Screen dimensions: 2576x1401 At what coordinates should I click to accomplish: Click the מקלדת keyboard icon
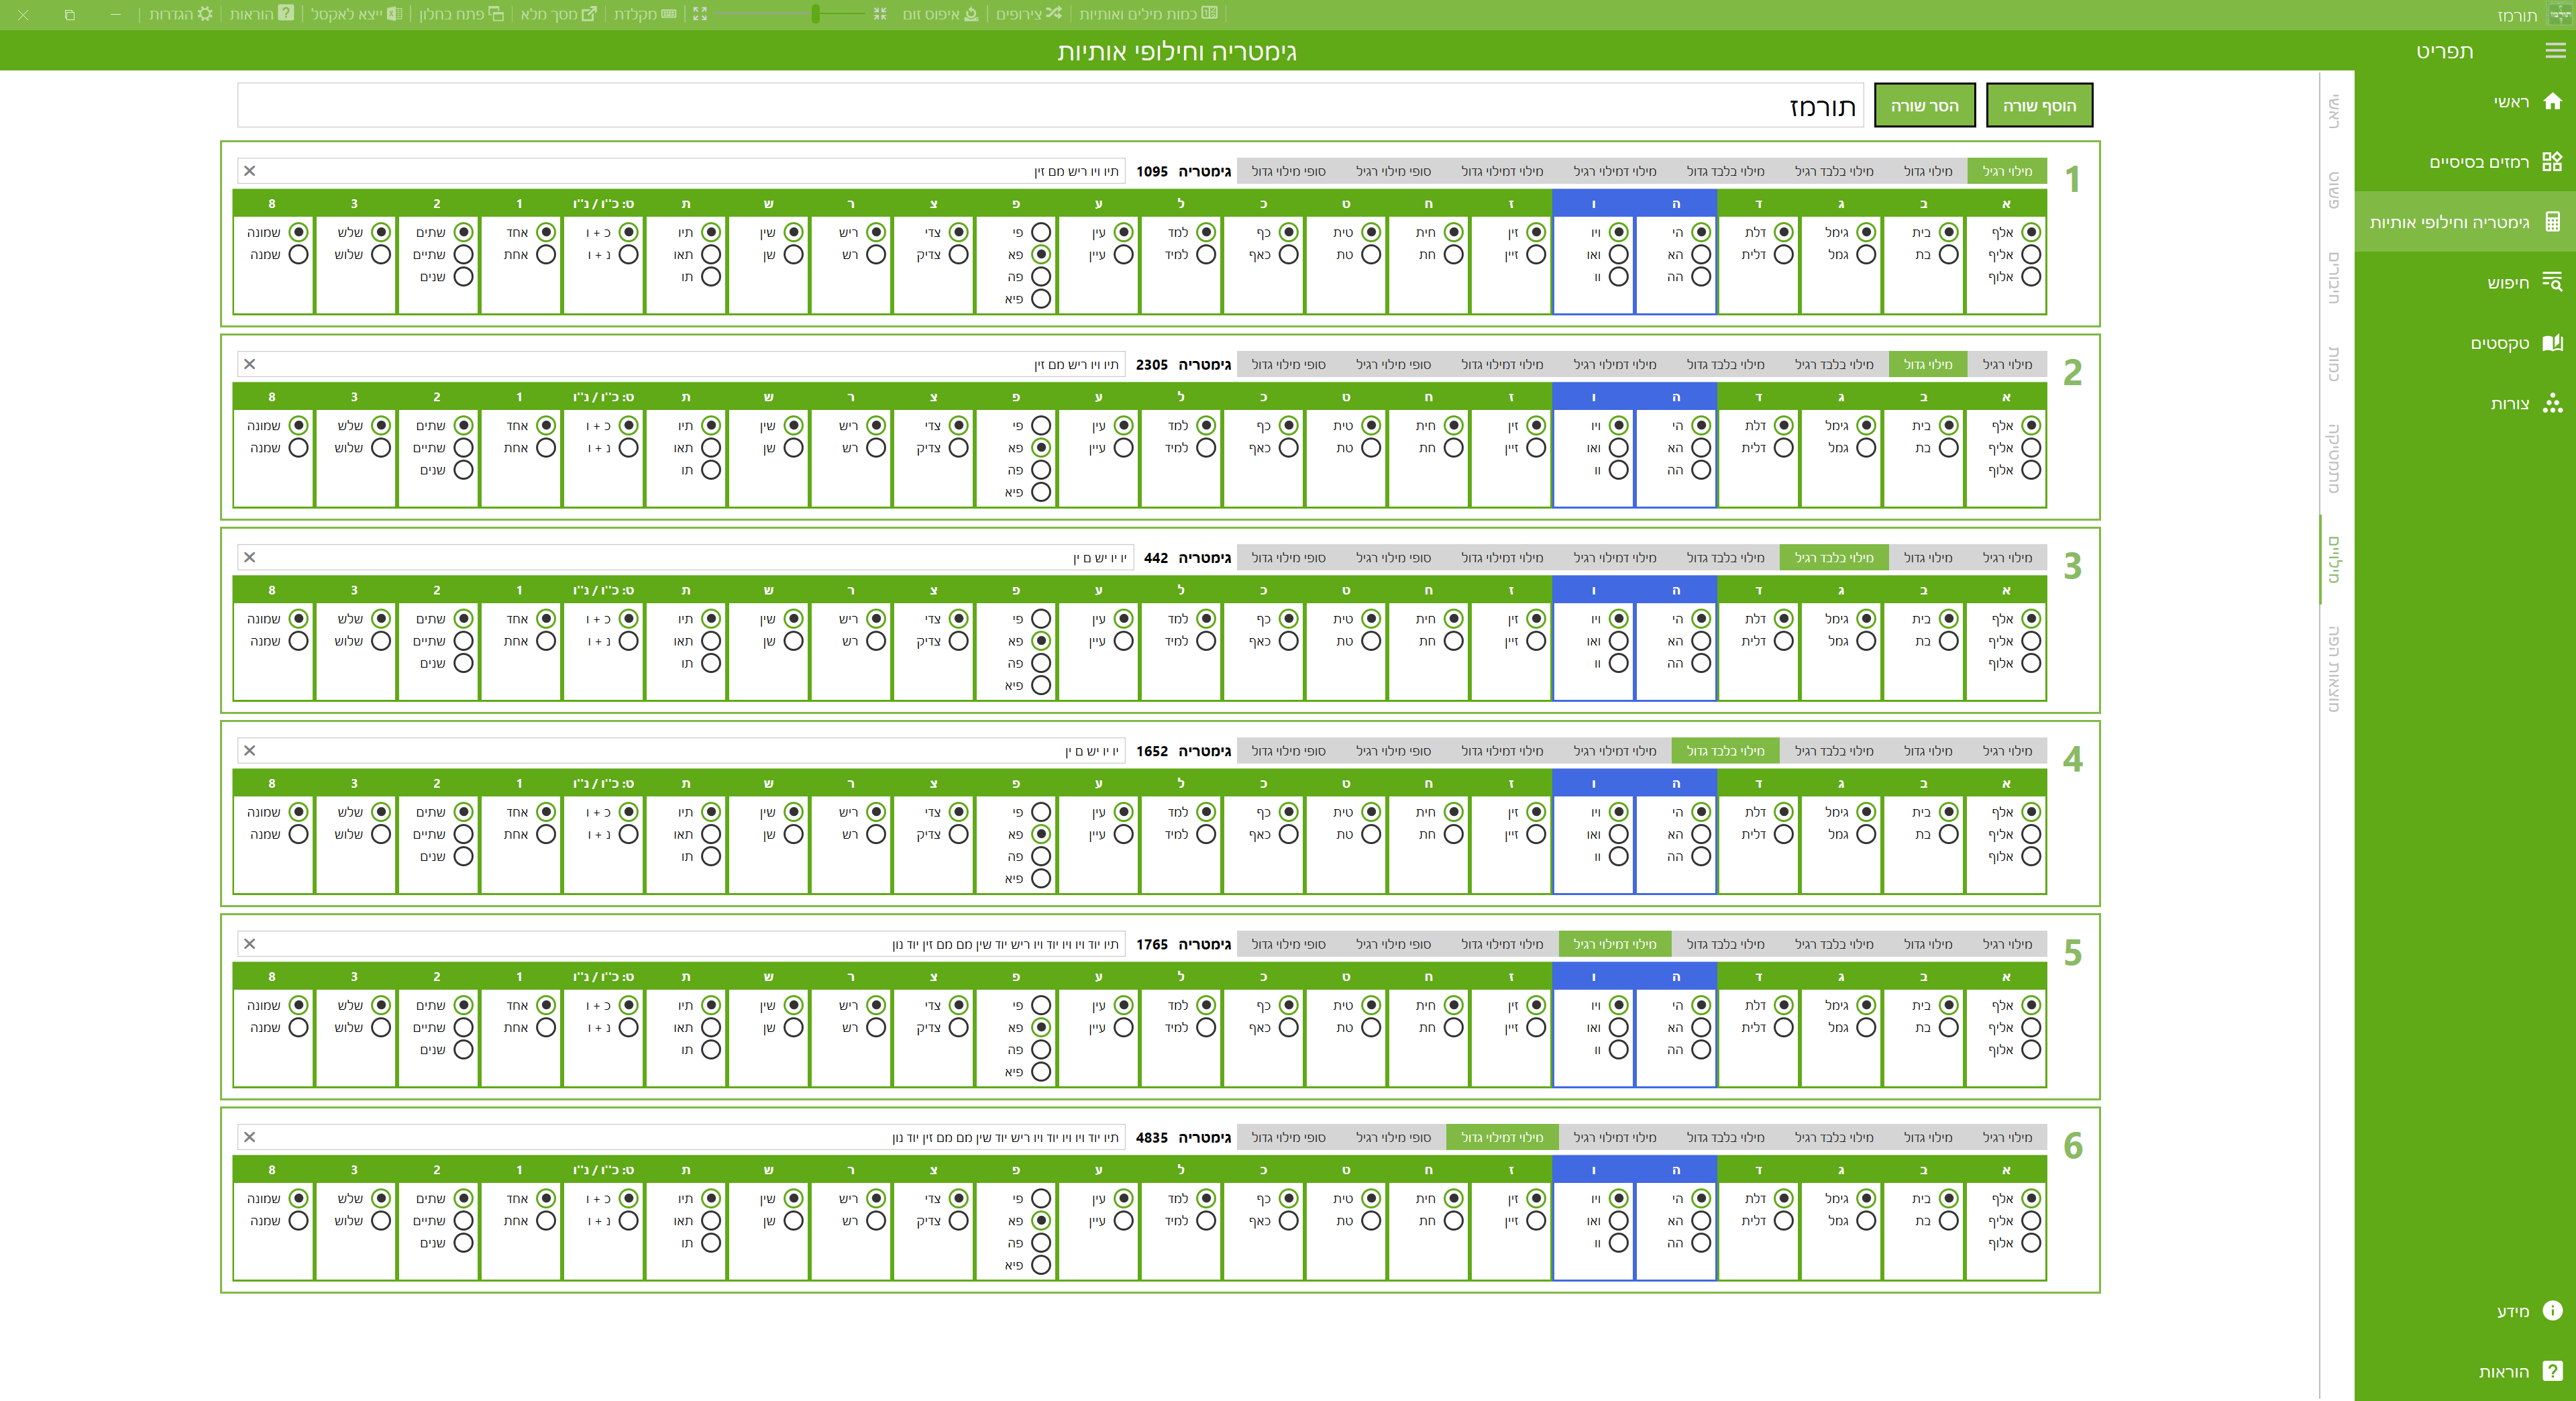pos(669,14)
